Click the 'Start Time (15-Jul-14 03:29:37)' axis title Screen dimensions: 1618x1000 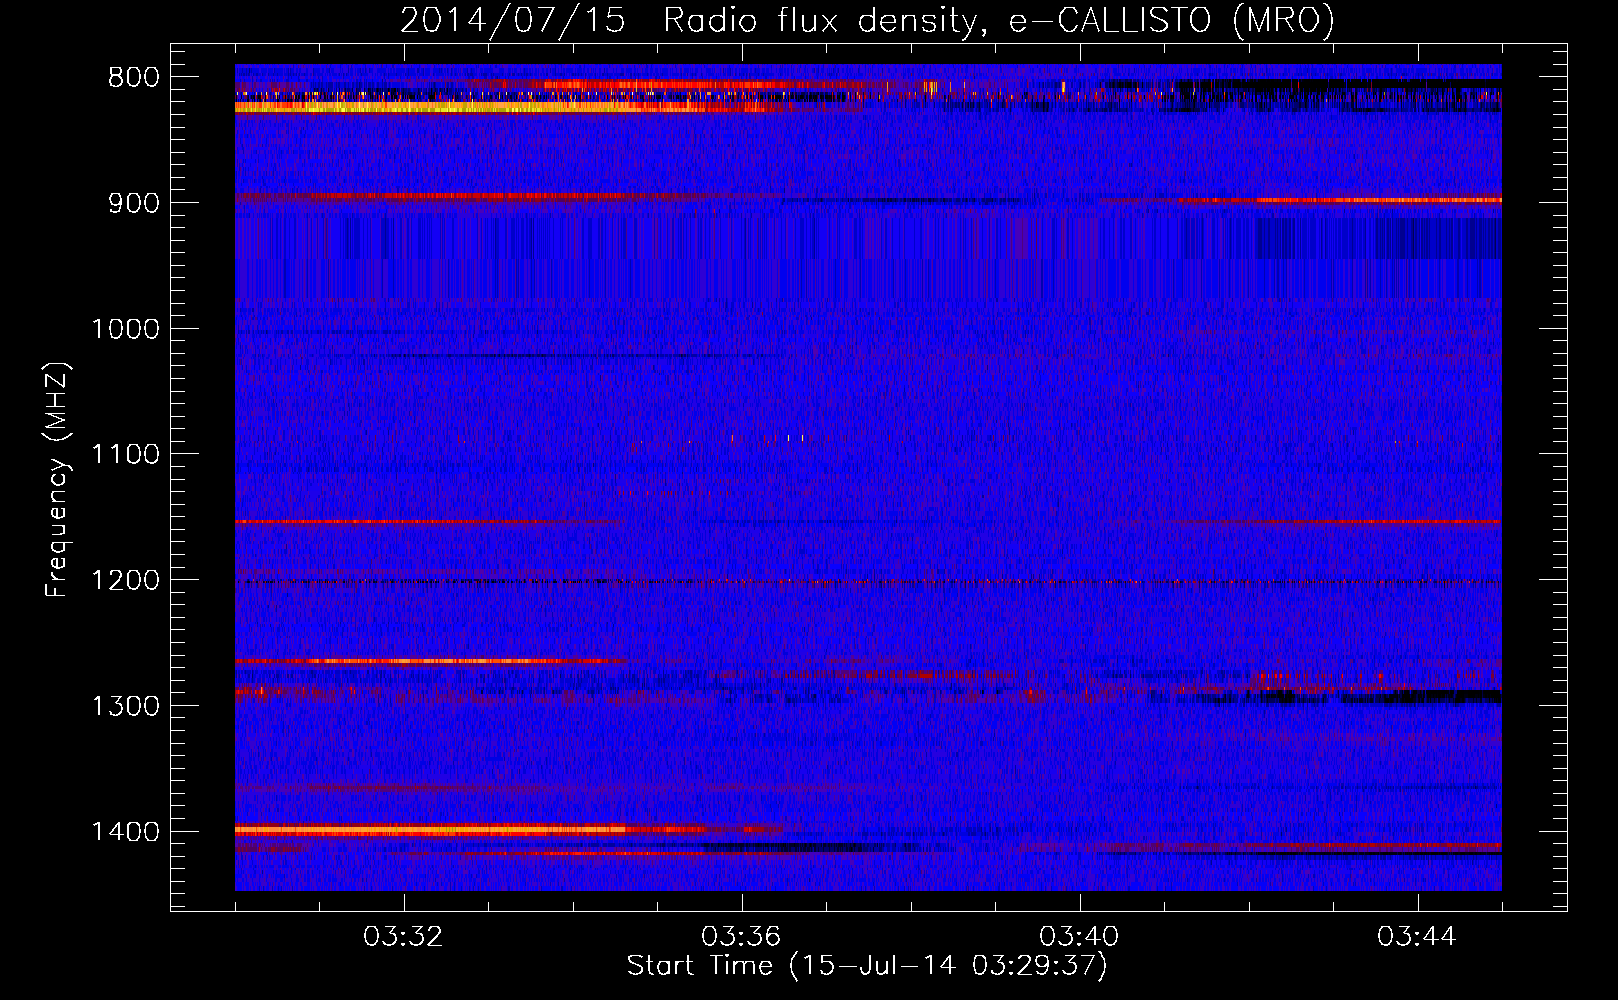867,966
